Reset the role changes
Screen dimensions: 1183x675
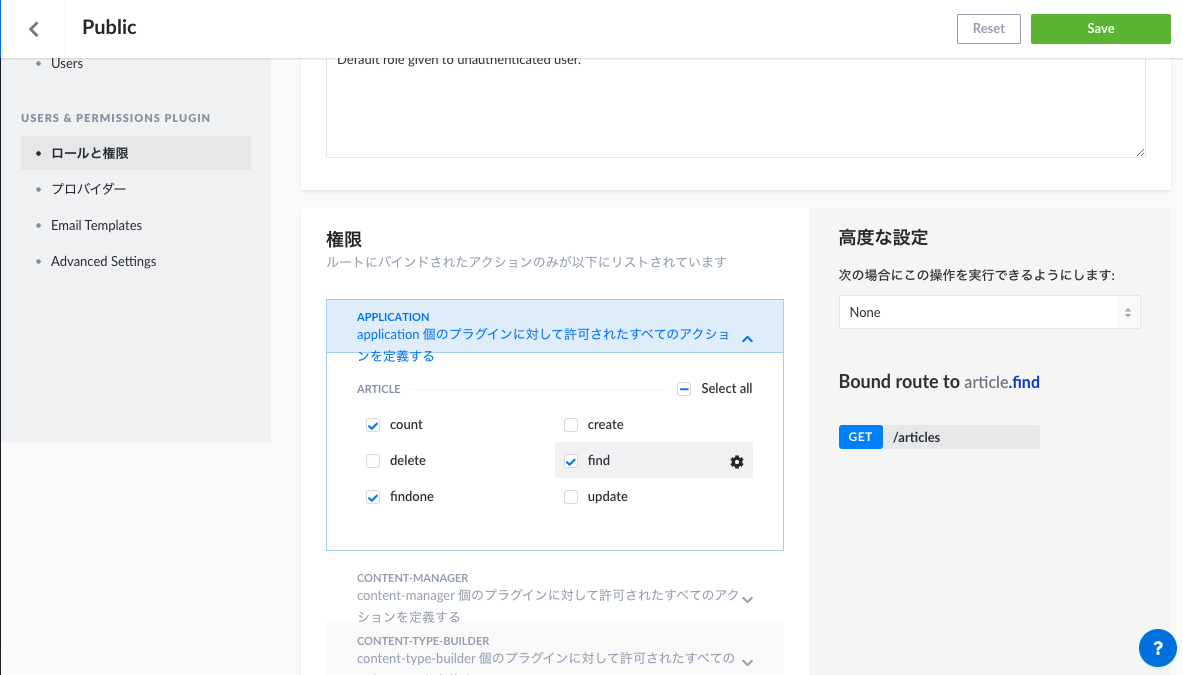point(988,28)
